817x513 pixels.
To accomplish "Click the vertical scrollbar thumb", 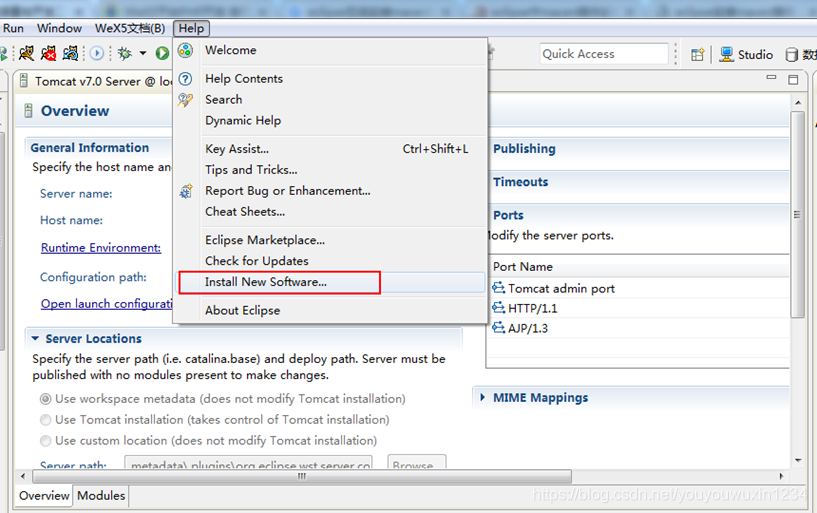I will (x=797, y=215).
